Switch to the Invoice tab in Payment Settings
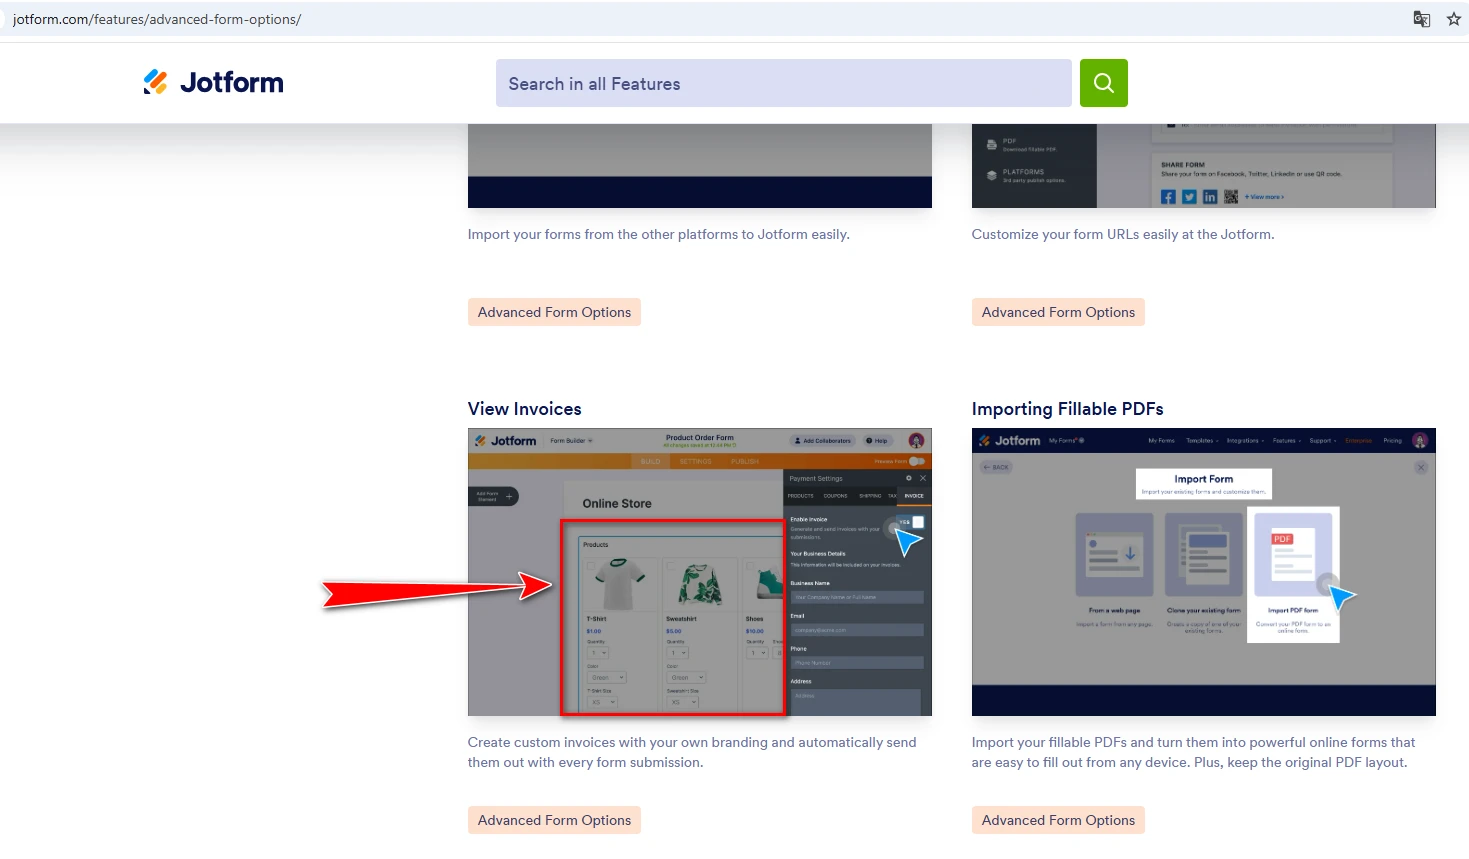1469x859 pixels. click(x=914, y=496)
